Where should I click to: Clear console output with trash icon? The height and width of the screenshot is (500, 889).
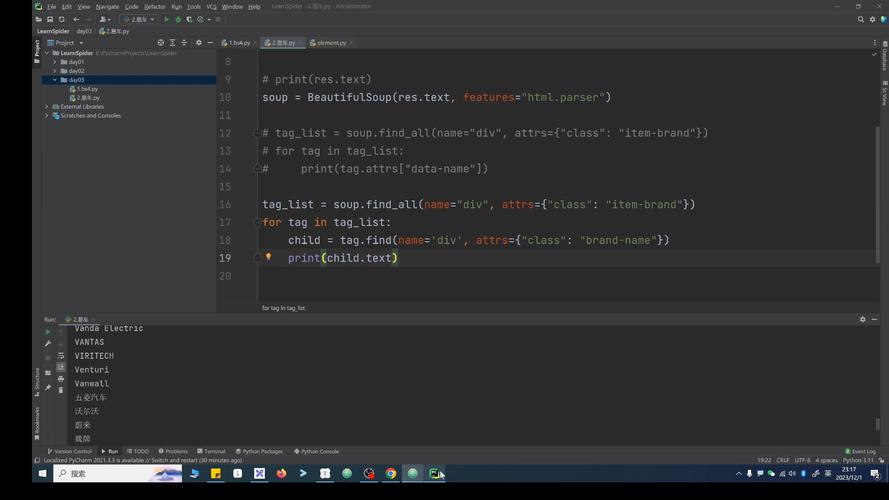(61, 391)
